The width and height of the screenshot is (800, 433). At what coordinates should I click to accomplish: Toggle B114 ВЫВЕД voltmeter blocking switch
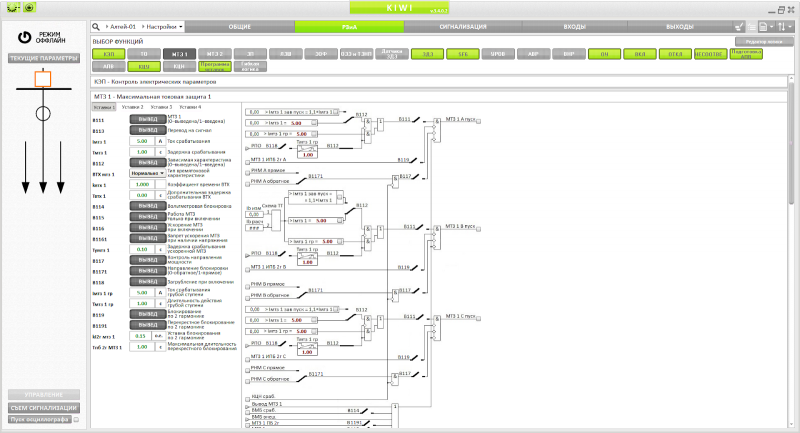coord(148,206)
